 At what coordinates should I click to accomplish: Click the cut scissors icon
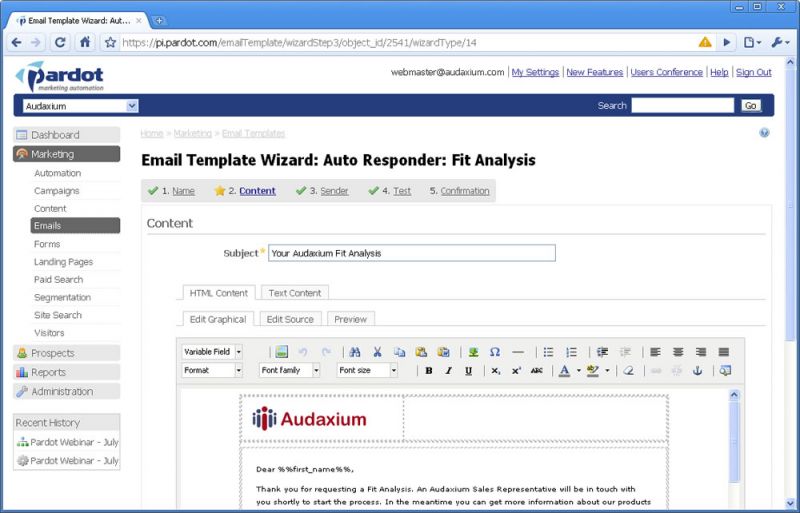pos(378,352)
